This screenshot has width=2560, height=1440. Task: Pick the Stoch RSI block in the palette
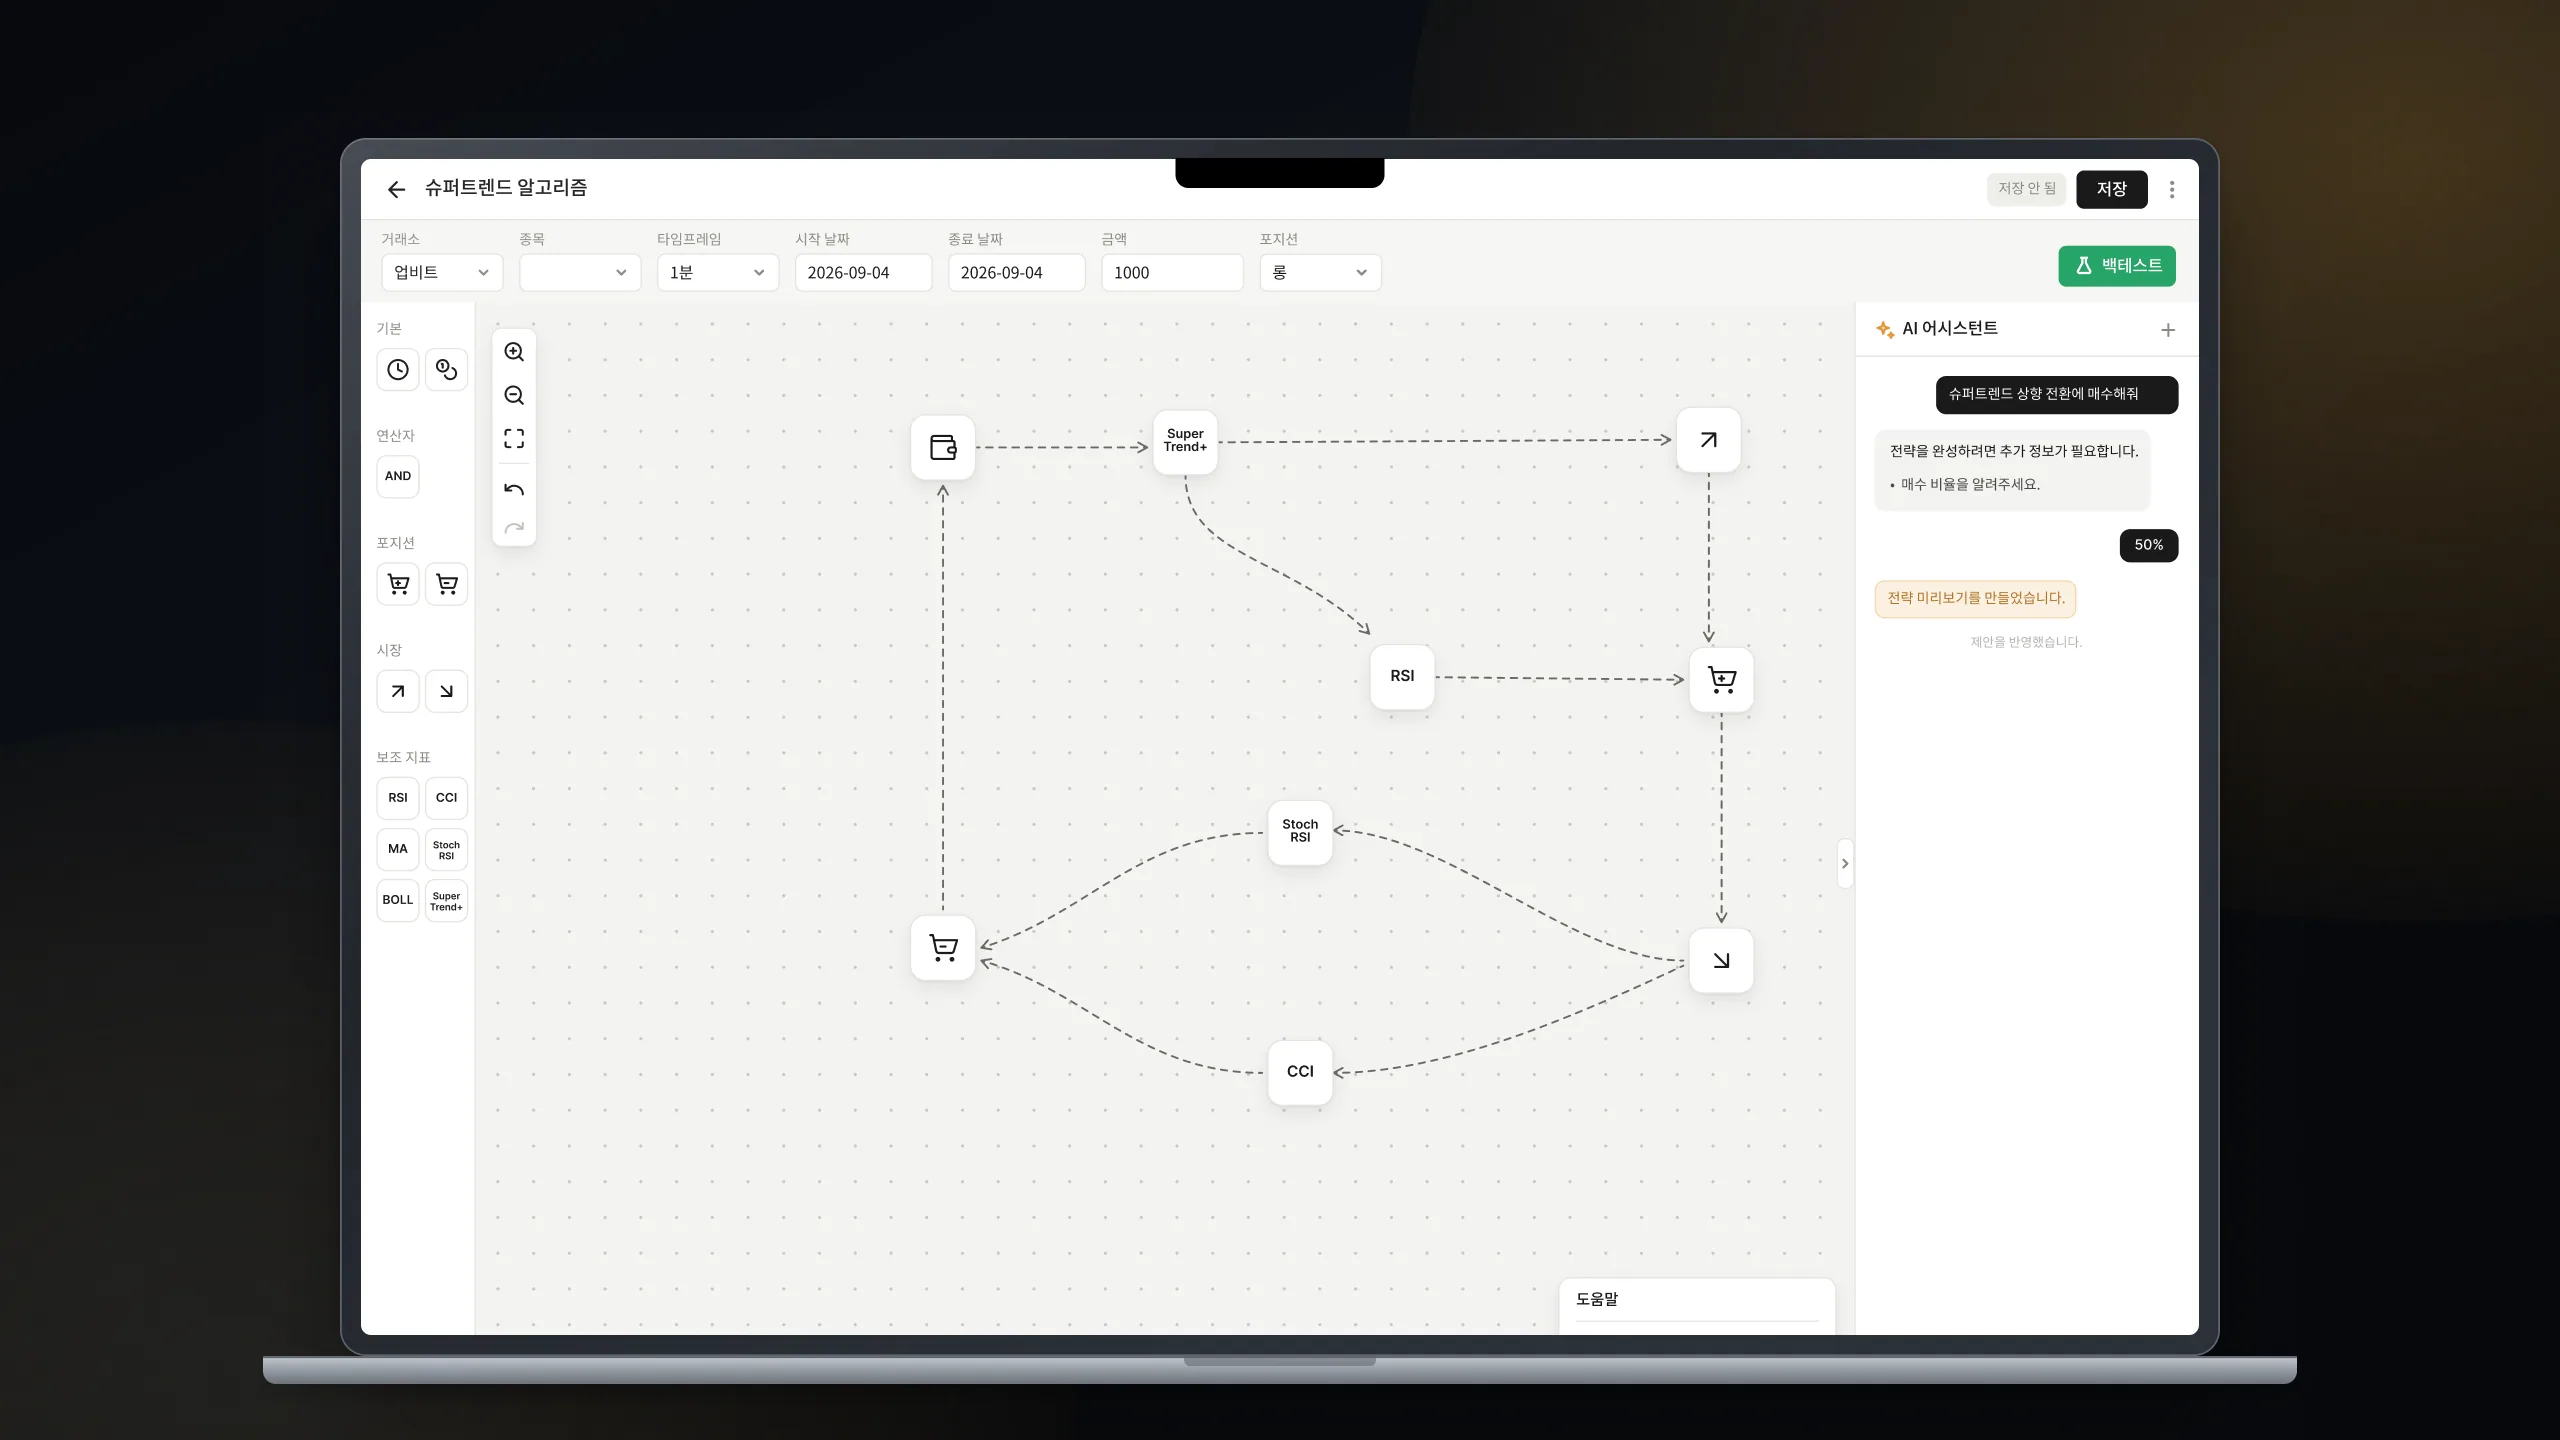pyautogui.click(x=446, y=849)
